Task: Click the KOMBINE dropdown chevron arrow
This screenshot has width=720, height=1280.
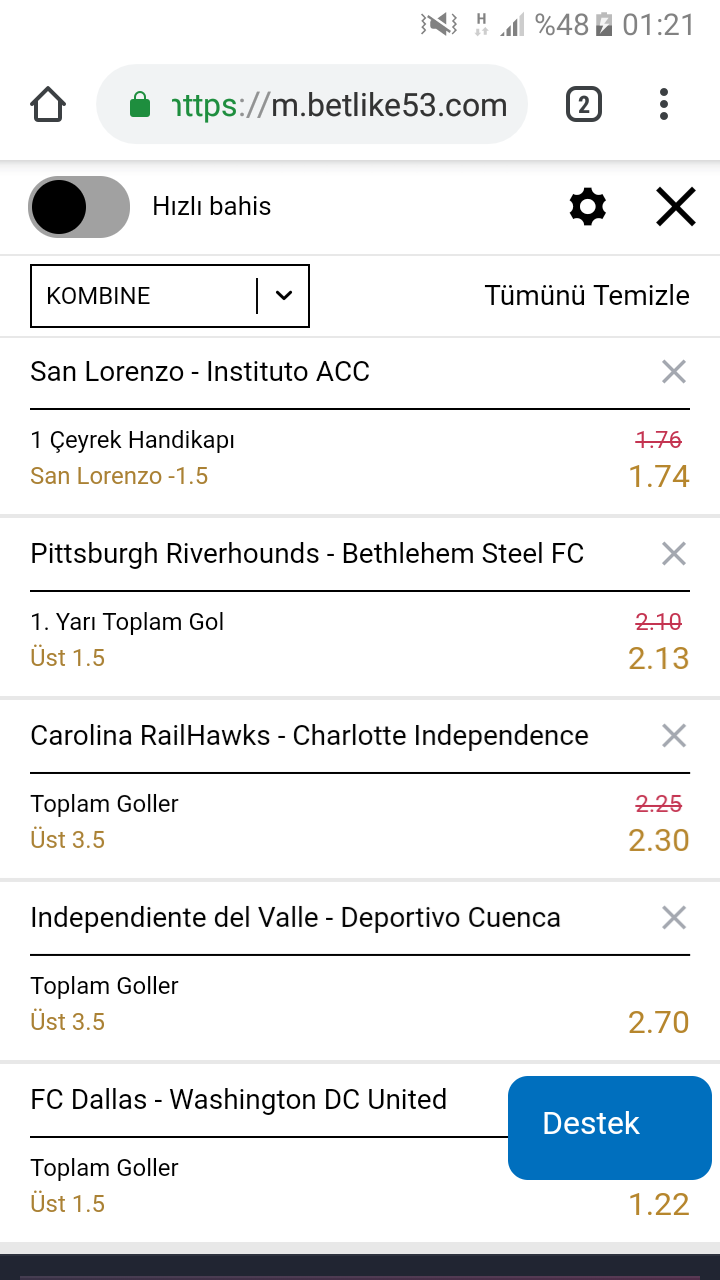Action: (x=284, y=296)
